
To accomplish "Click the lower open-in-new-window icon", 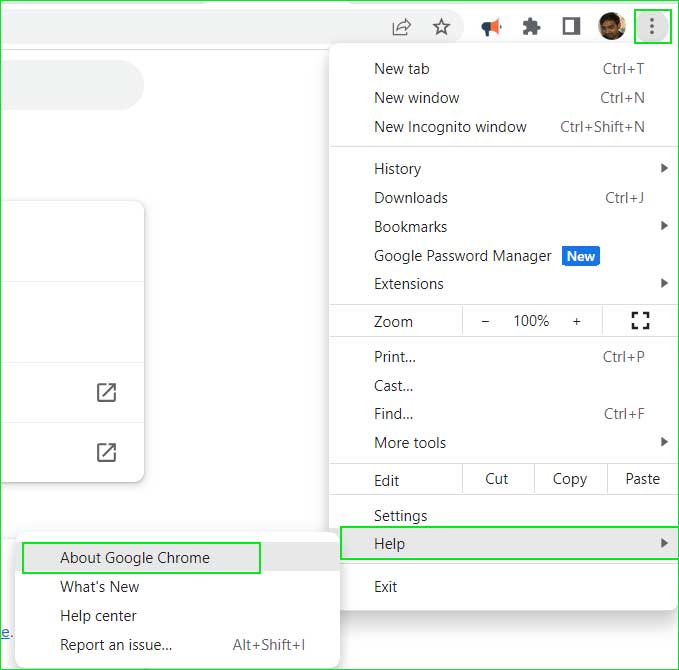I will [106, 452].
